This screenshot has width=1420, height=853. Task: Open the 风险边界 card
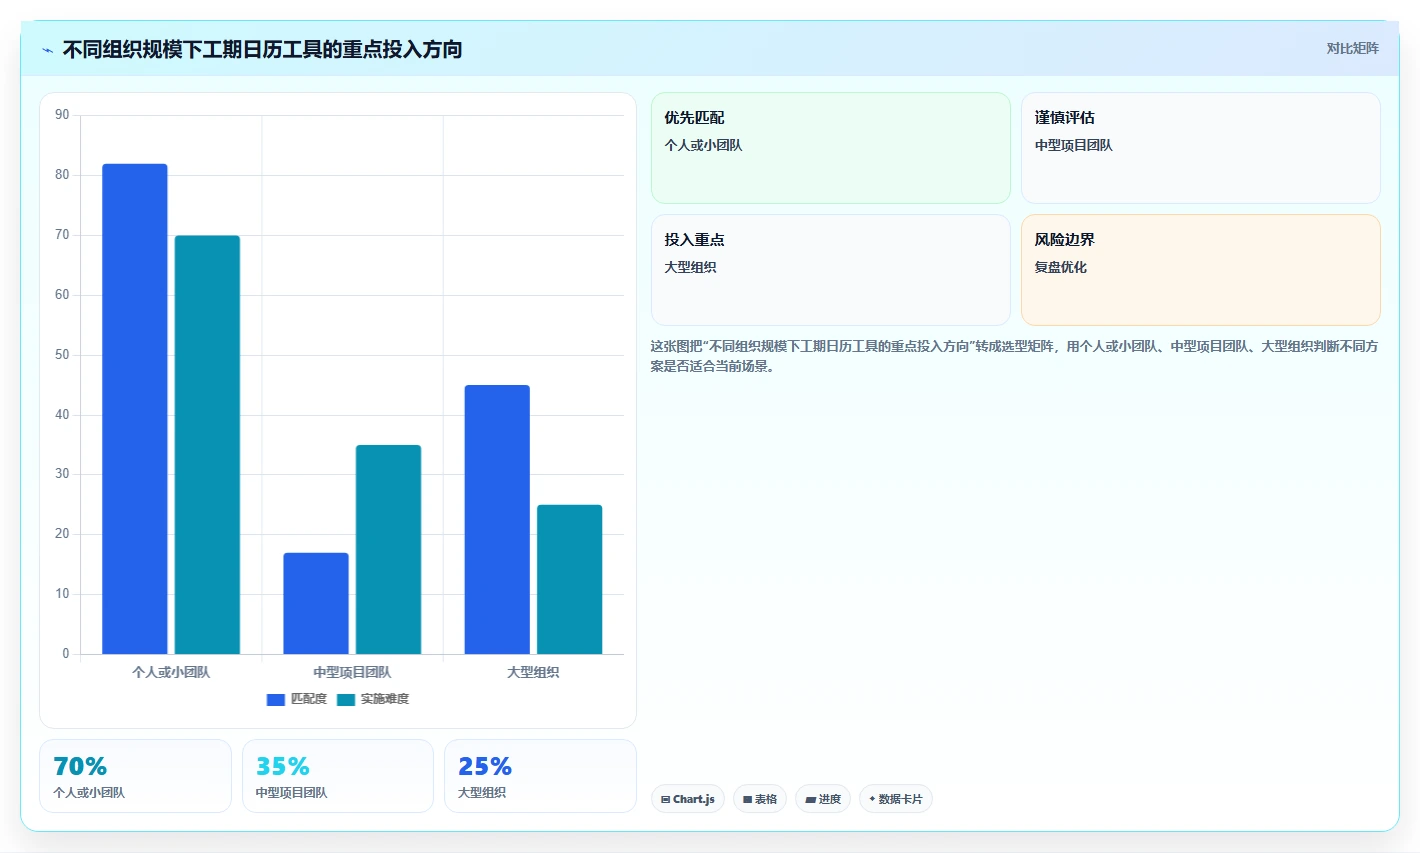(x=1201, y=270)
